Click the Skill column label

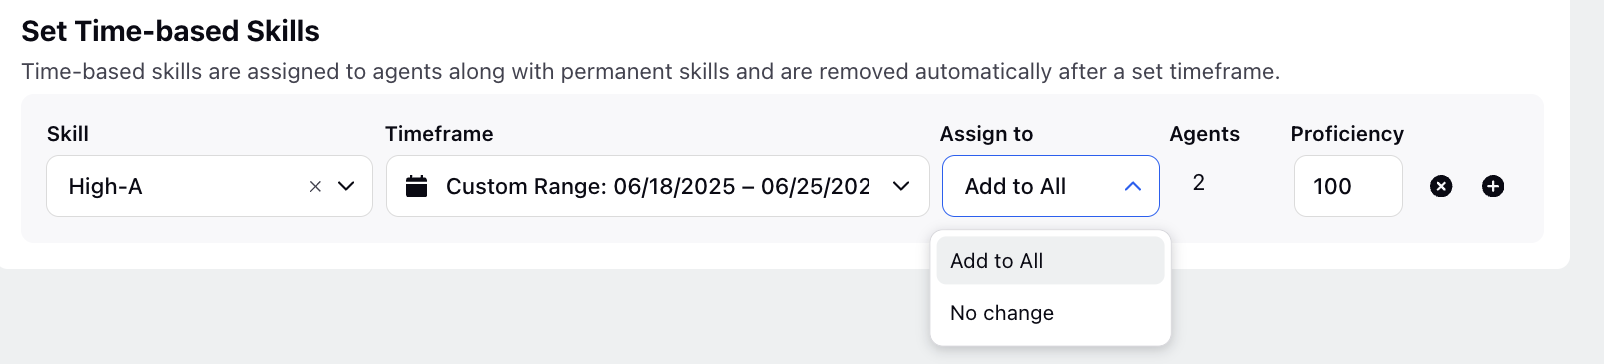68,134
